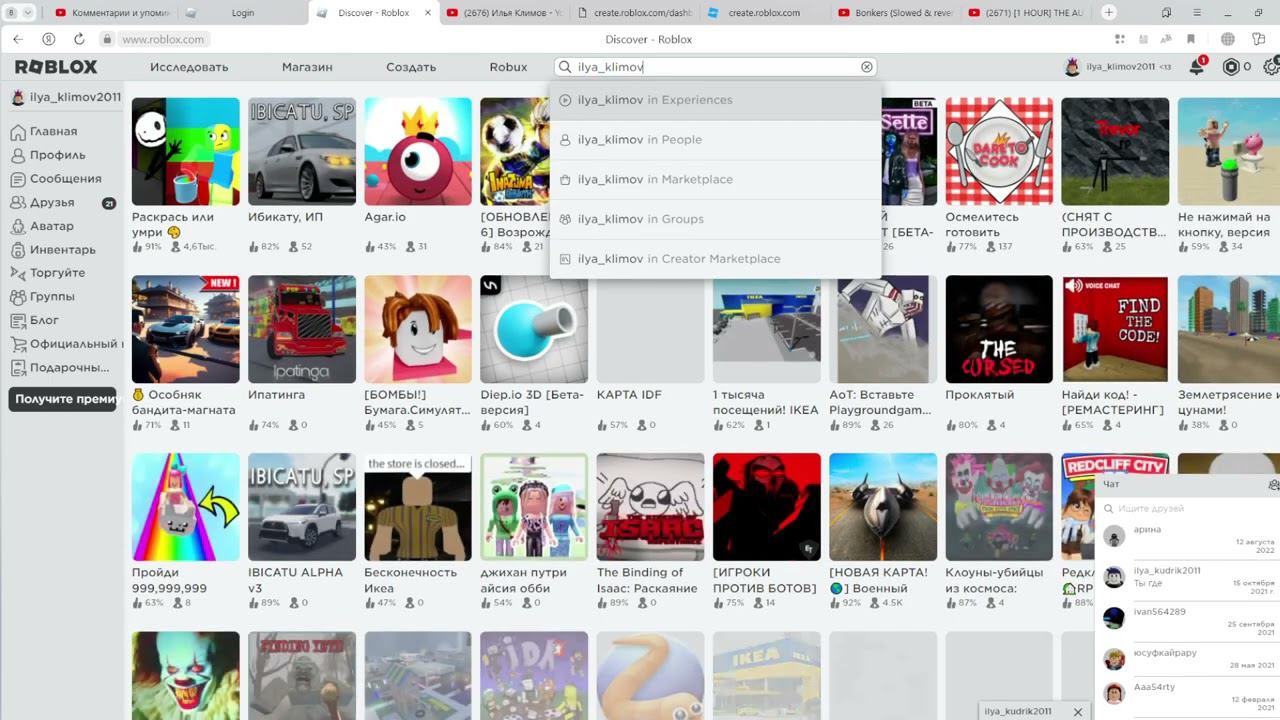Go back with the browser back arrow

[x=18, y=39]
